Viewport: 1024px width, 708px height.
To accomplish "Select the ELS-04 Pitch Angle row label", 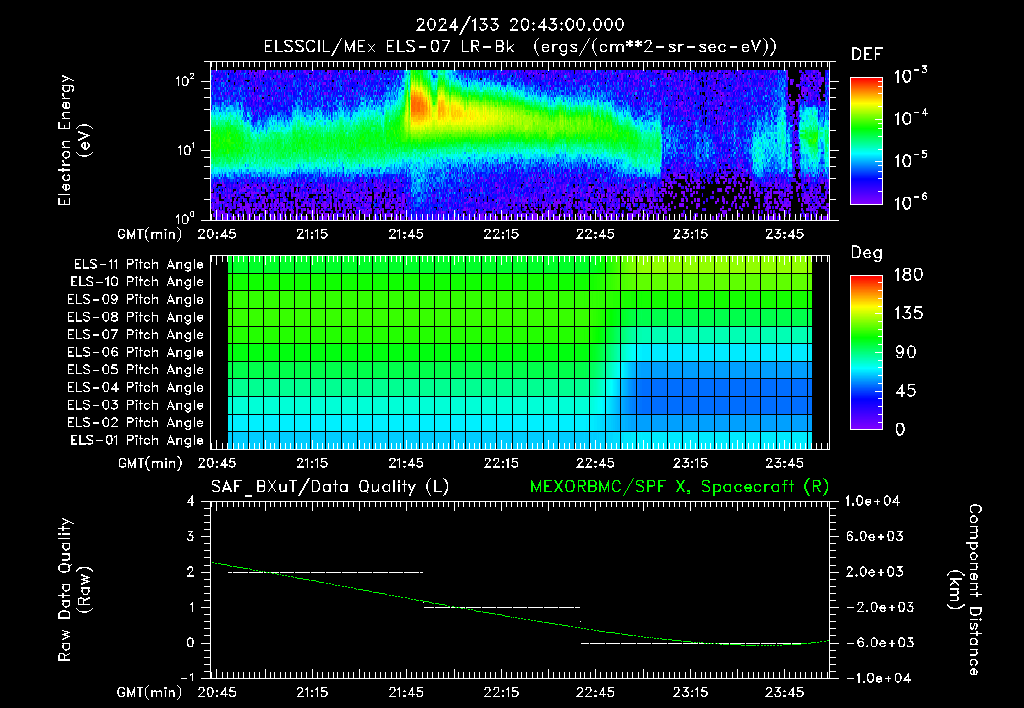I will pos(136,388).
